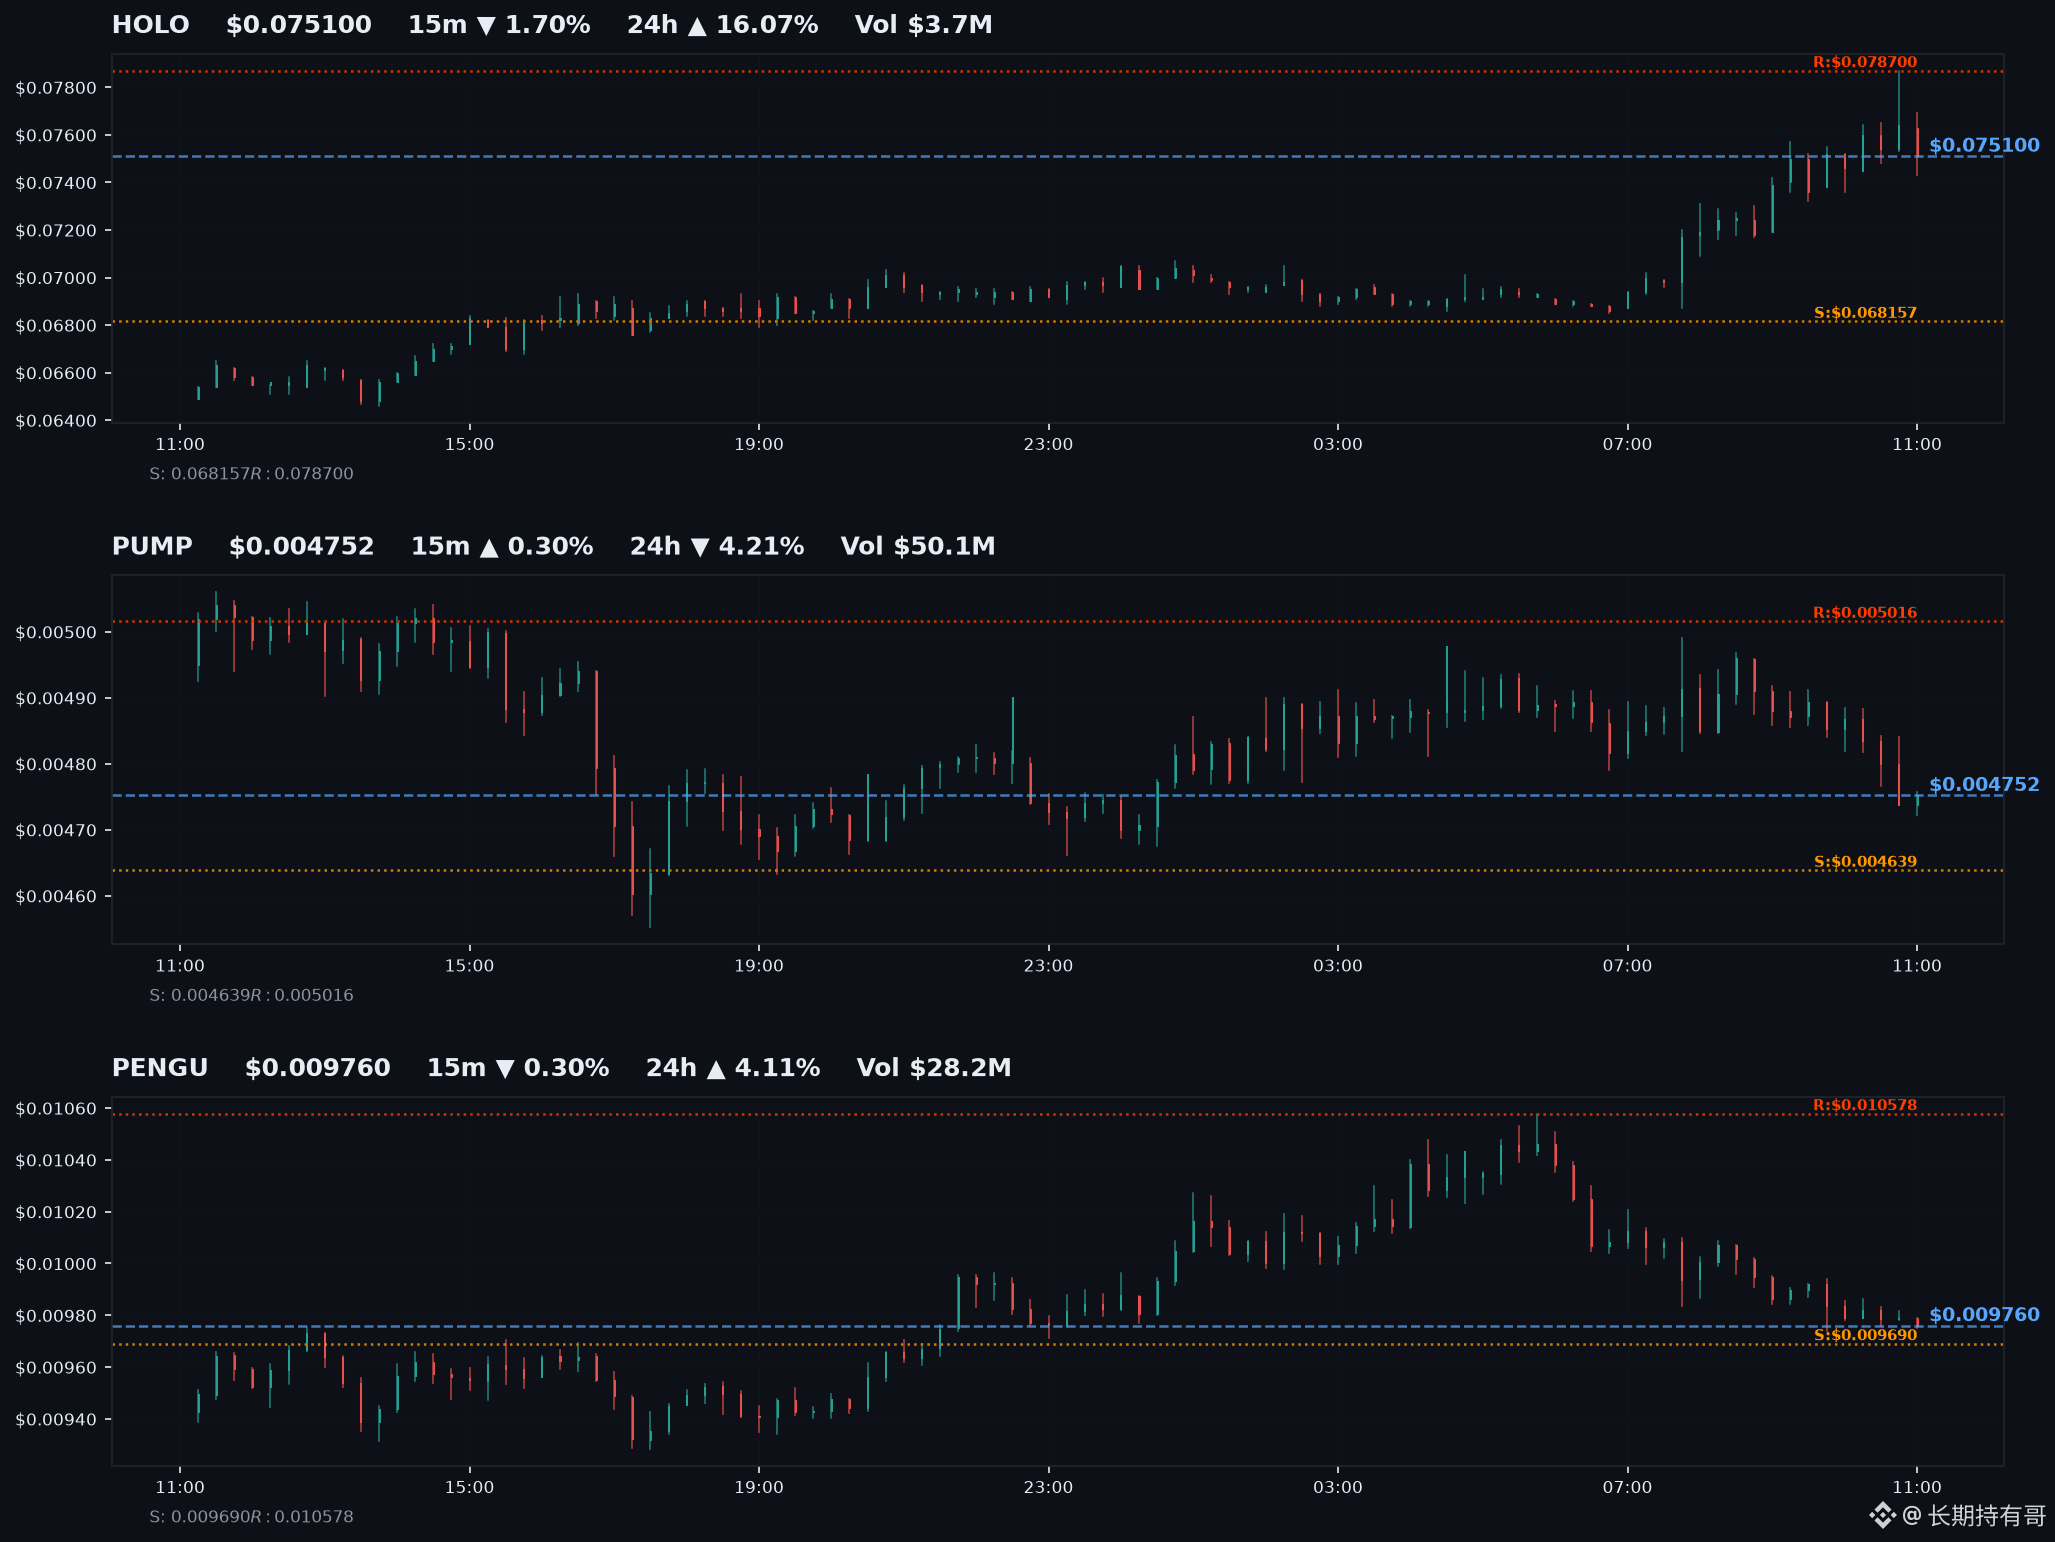Select the footer text S: 0.009690R : 0.010578
The height and width of the screenshot is (1542, 2055).
(251, 1517)
